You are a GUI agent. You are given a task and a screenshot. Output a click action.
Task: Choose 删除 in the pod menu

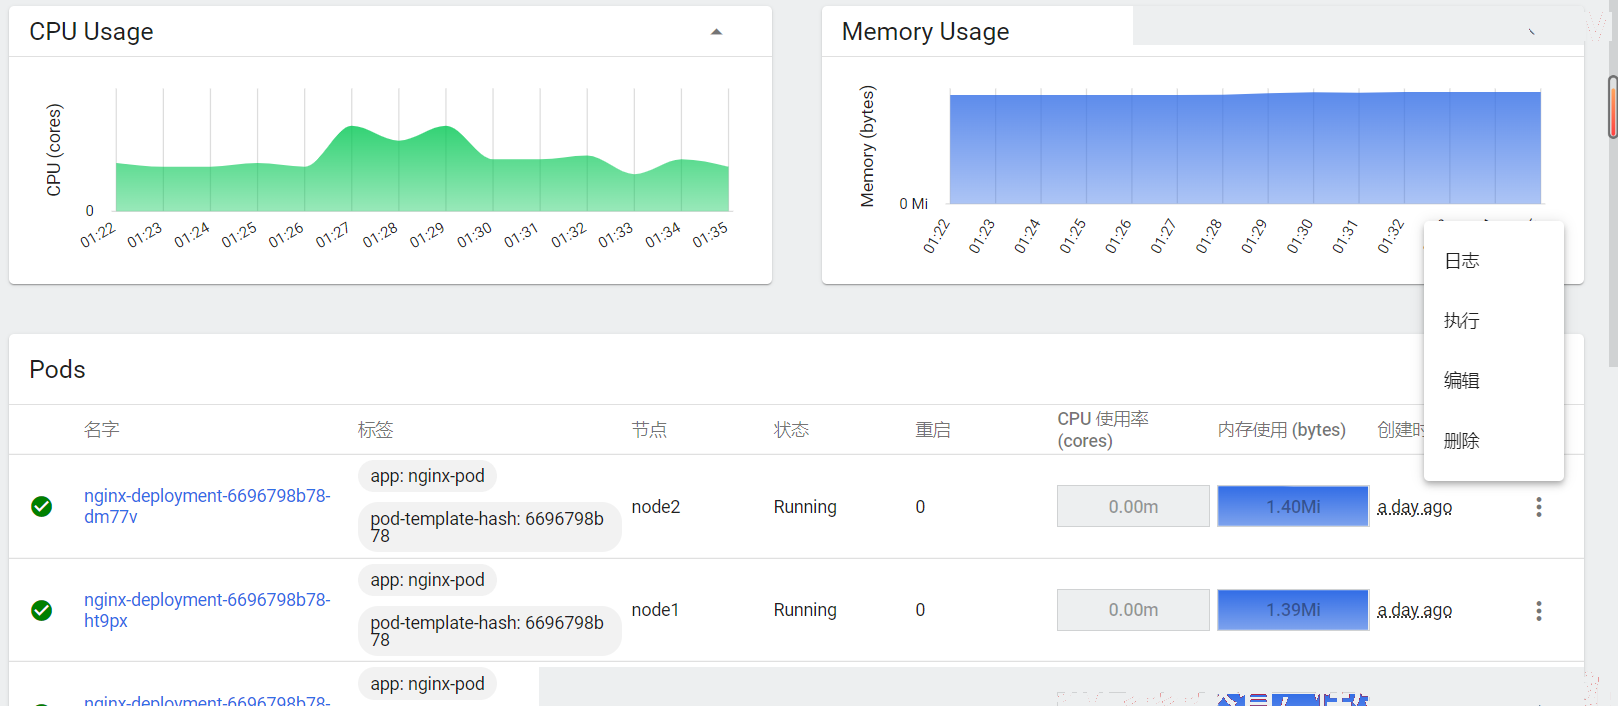tap(1461, 441)
